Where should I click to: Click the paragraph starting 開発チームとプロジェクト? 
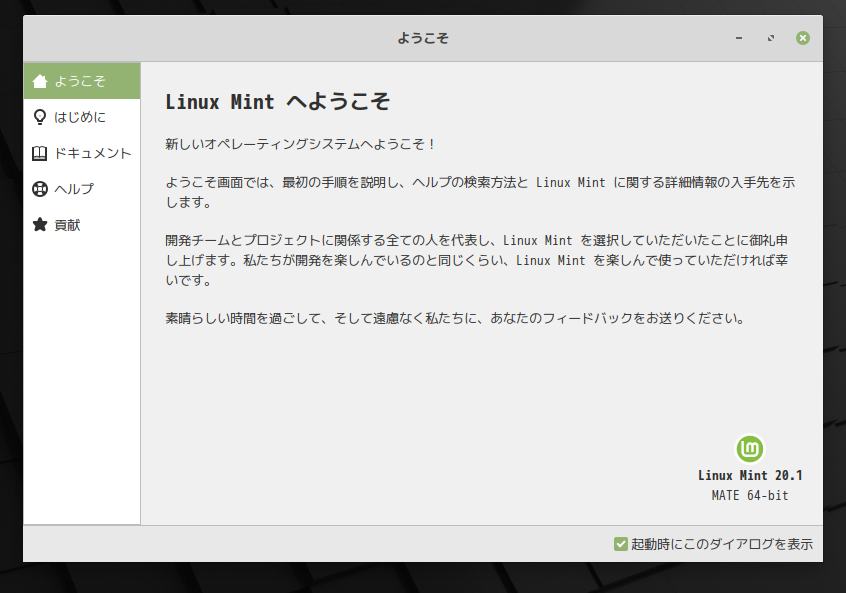point(477,260)
